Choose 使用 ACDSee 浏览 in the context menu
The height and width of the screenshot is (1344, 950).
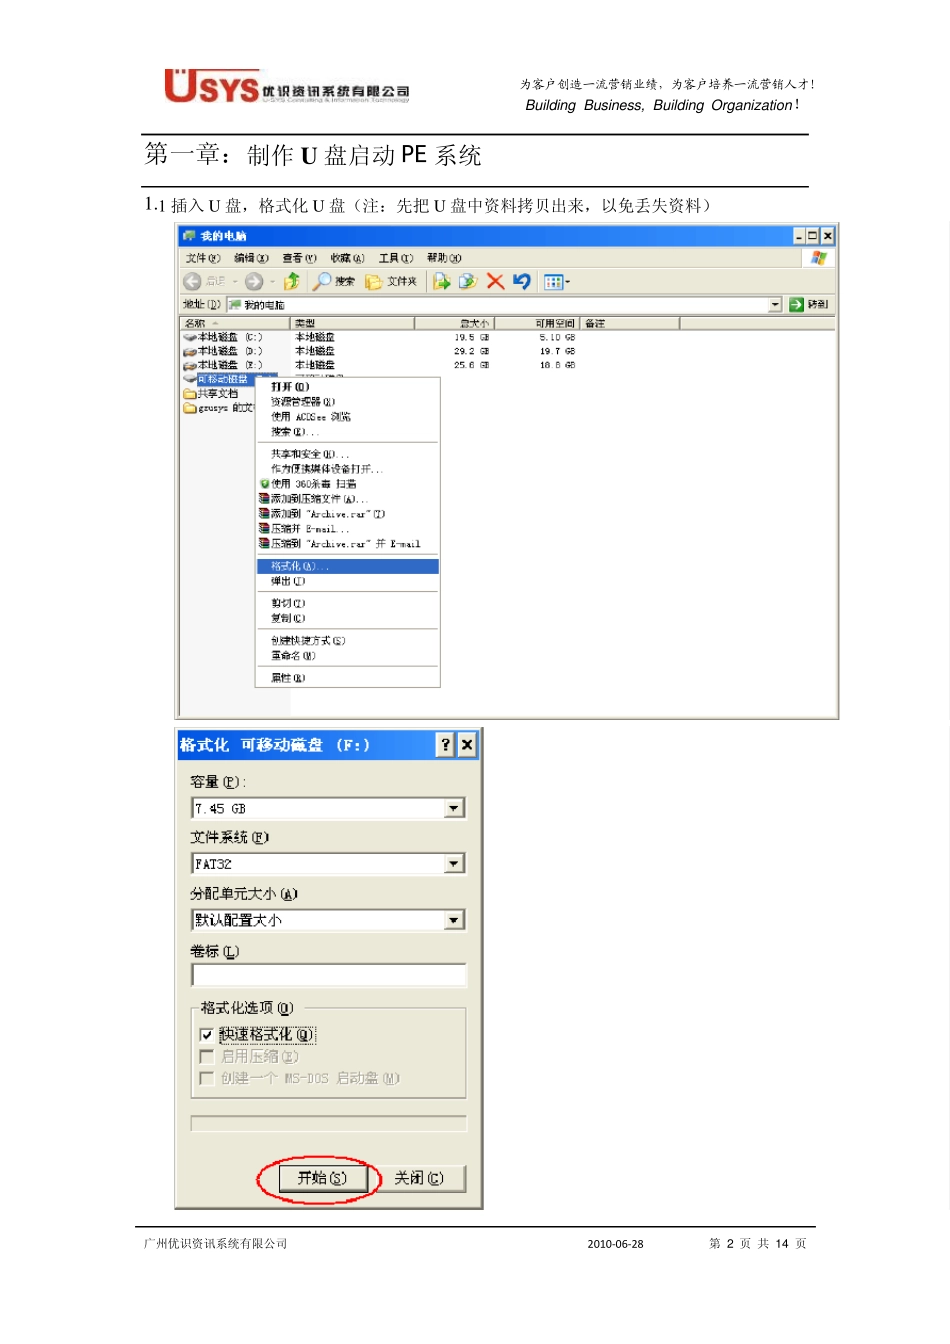(x=348, y=417)
